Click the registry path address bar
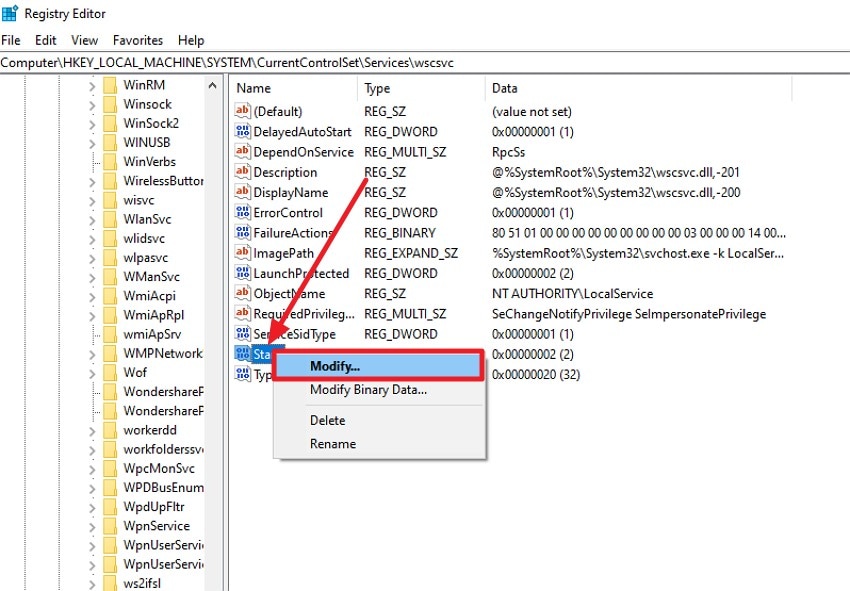850x591 pixels. [x=425, y=62]
